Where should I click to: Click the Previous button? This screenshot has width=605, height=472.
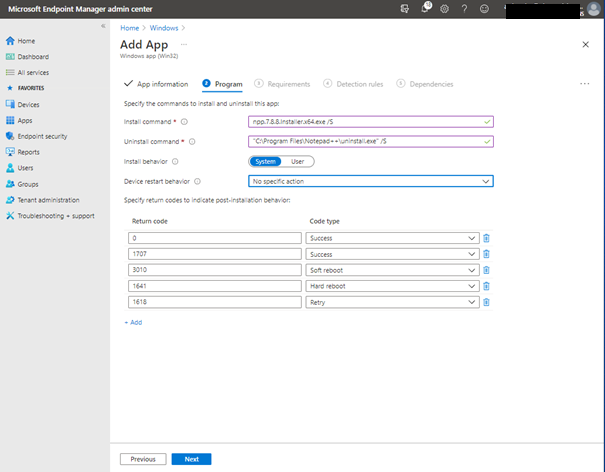point(143,459)
